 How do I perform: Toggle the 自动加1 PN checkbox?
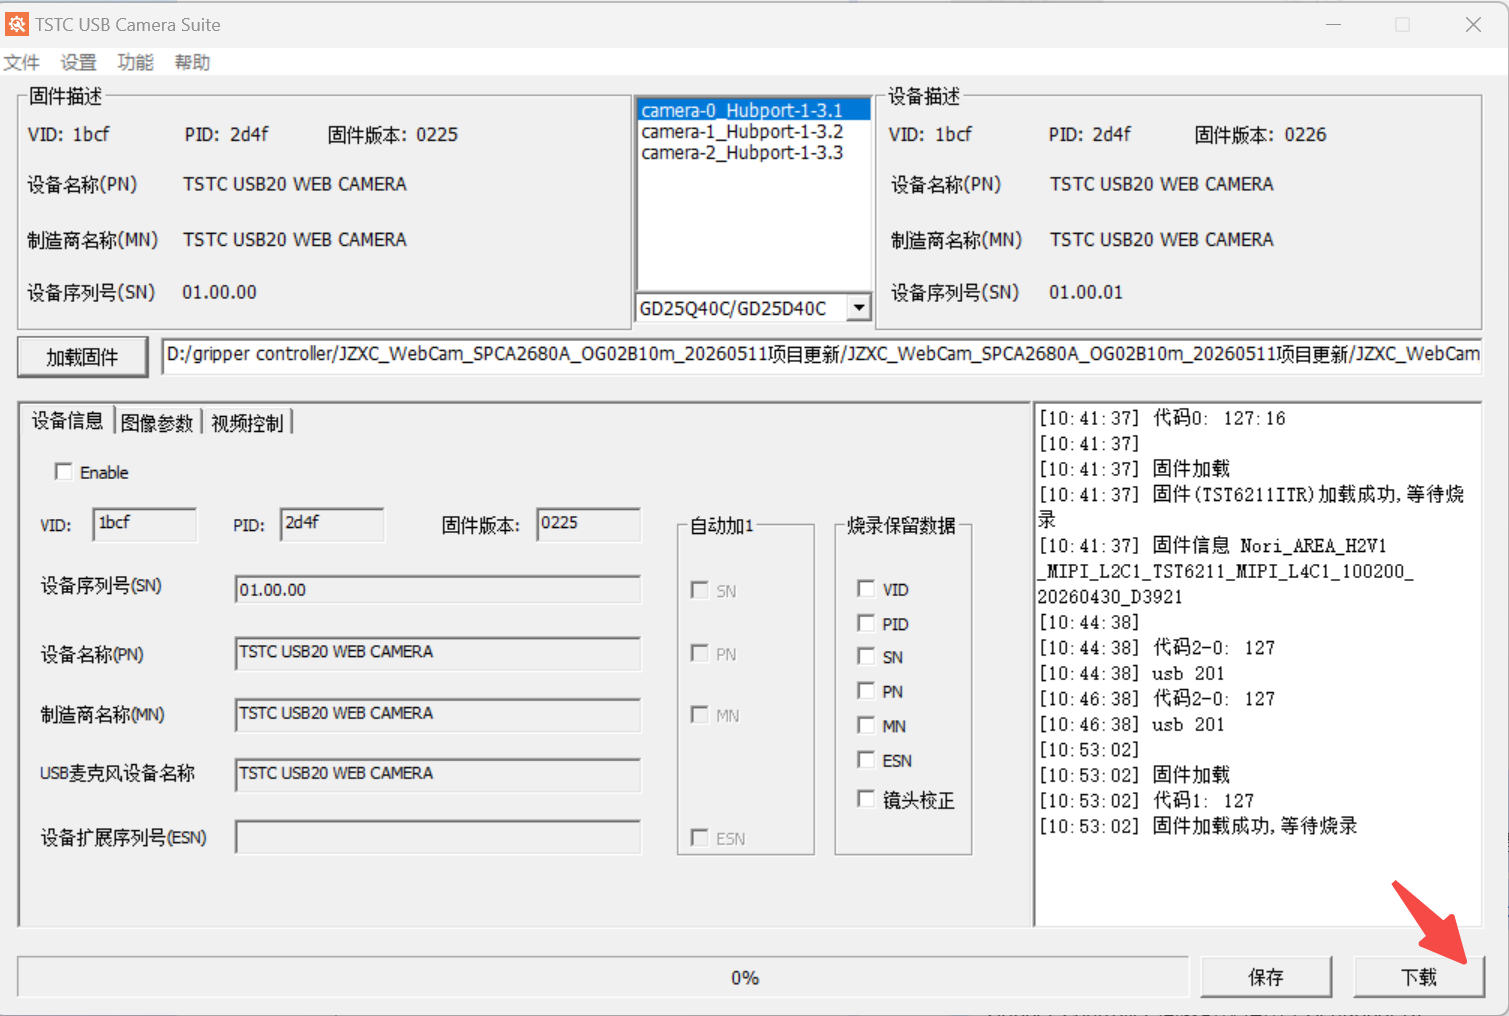click(x=700, y=653)
